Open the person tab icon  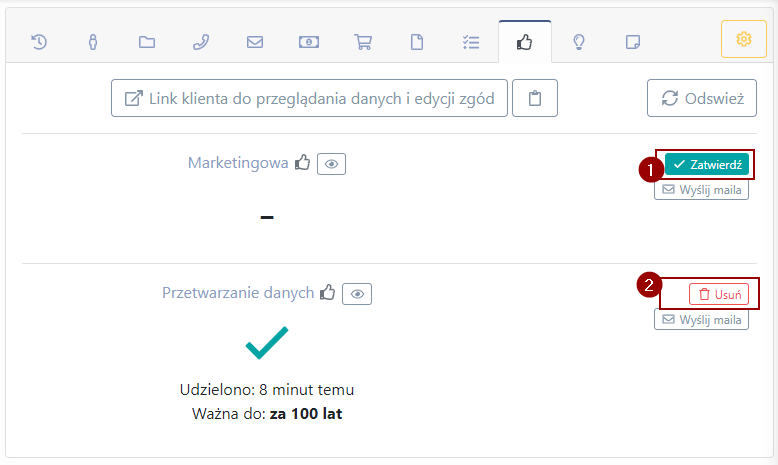click(93, 42)
